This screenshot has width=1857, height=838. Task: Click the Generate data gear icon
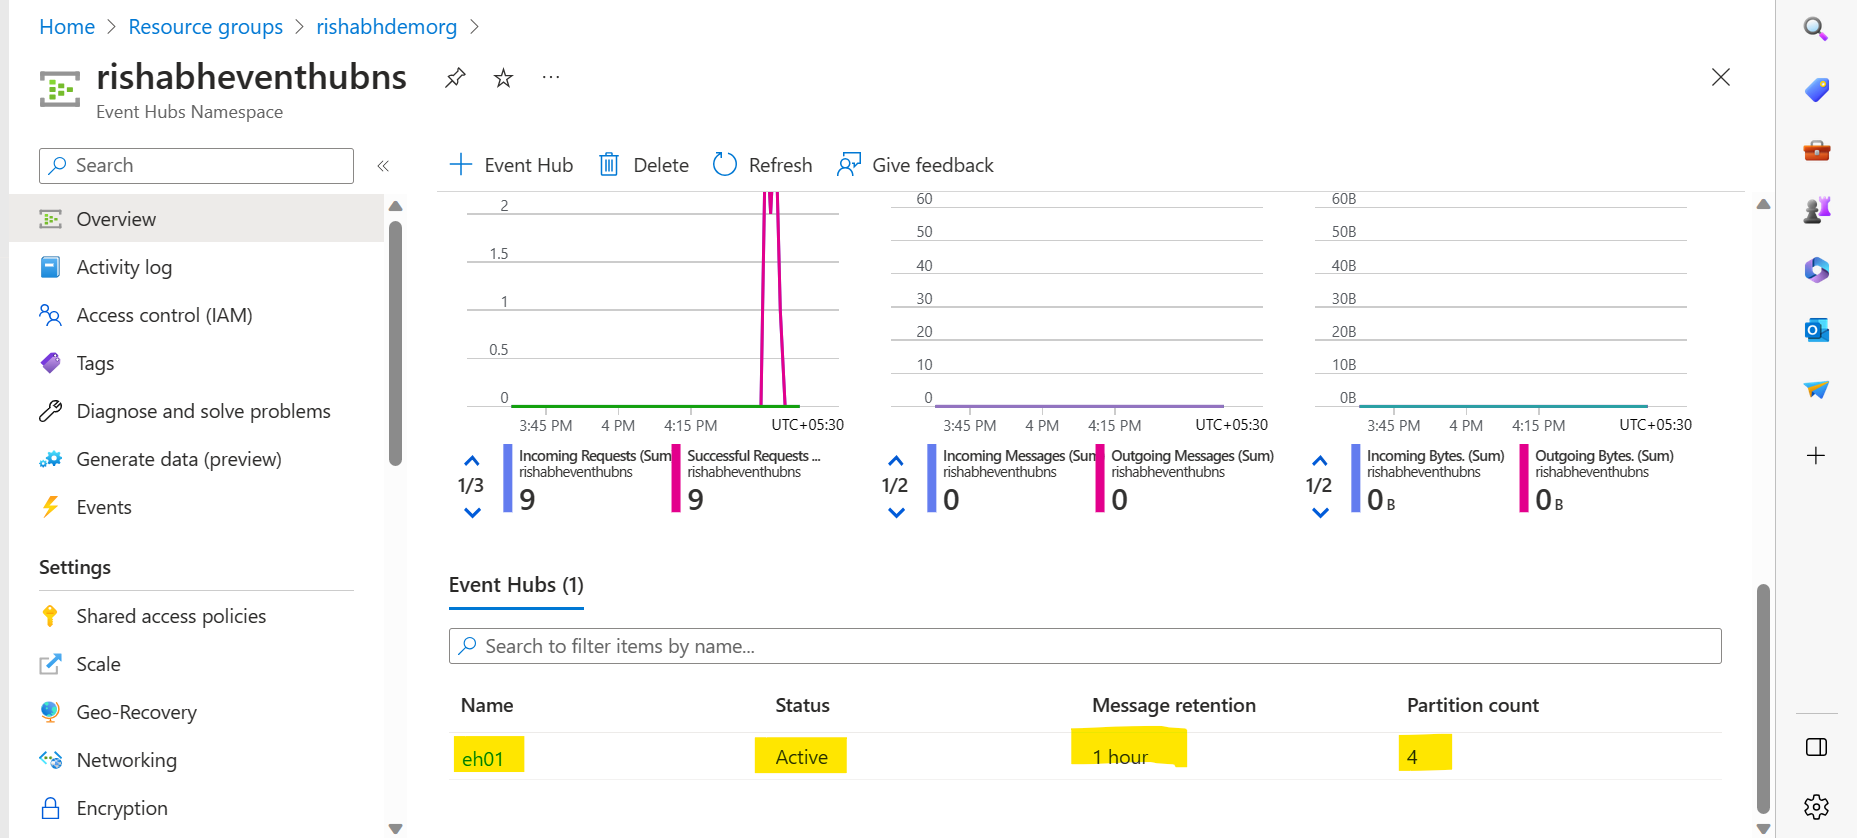click(x=50, y=459)
